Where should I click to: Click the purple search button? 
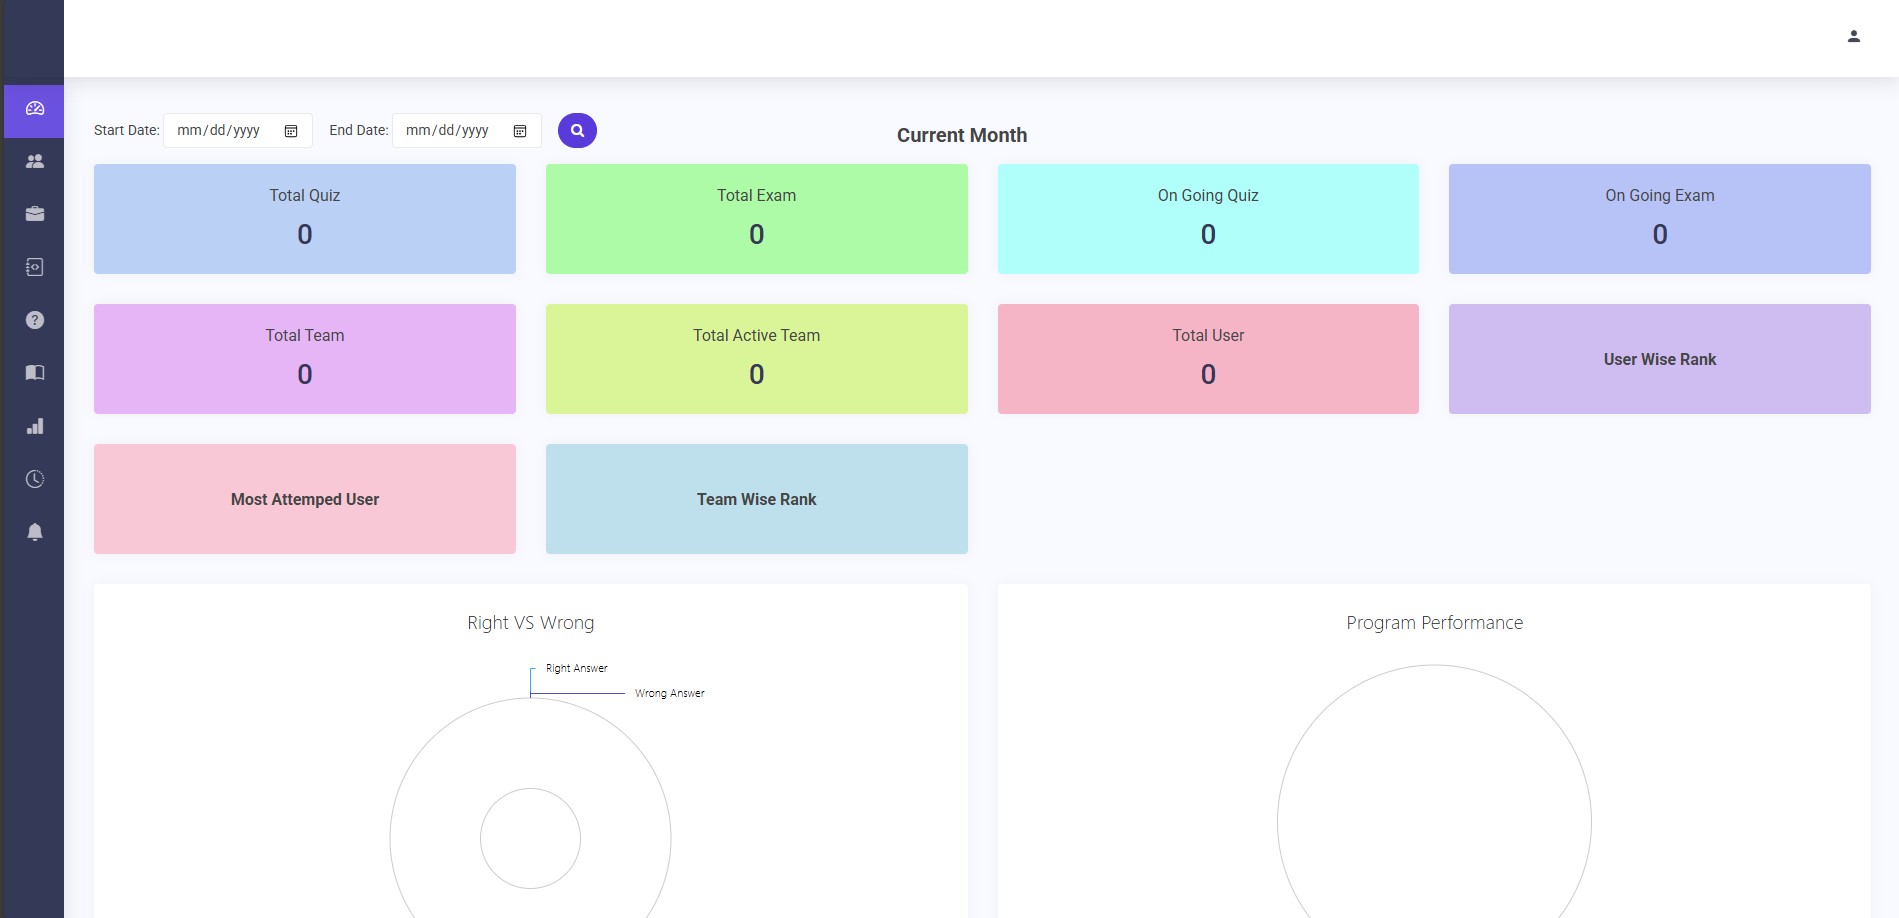coord(577,130)
